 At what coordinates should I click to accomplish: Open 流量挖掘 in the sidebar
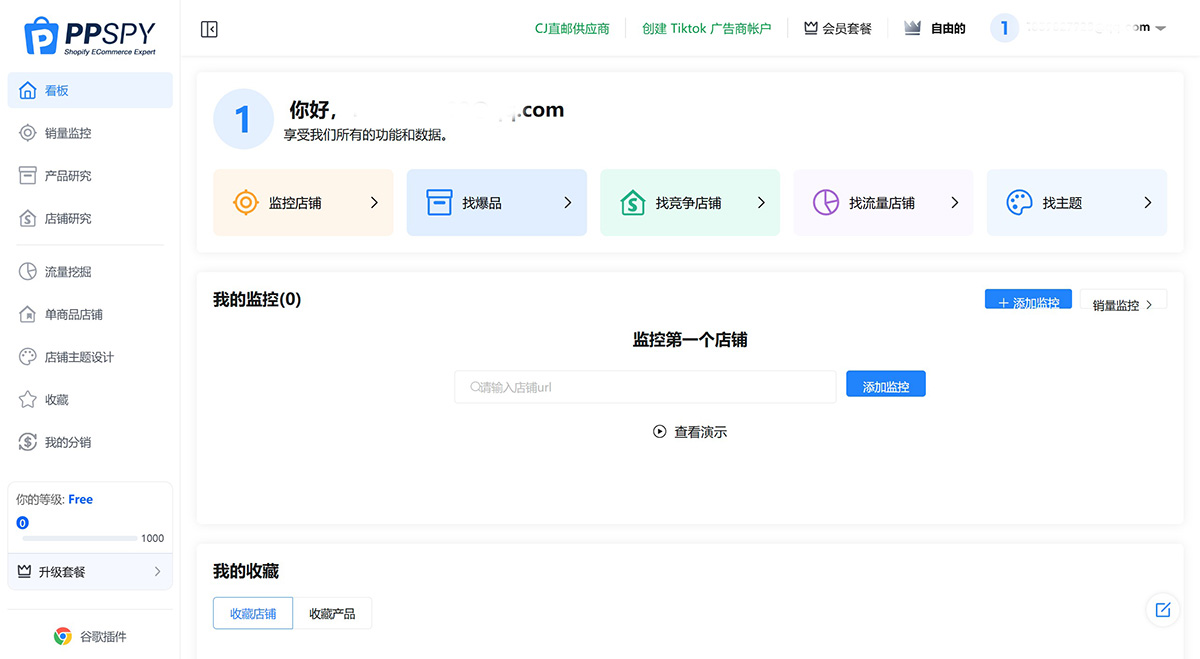68,272
